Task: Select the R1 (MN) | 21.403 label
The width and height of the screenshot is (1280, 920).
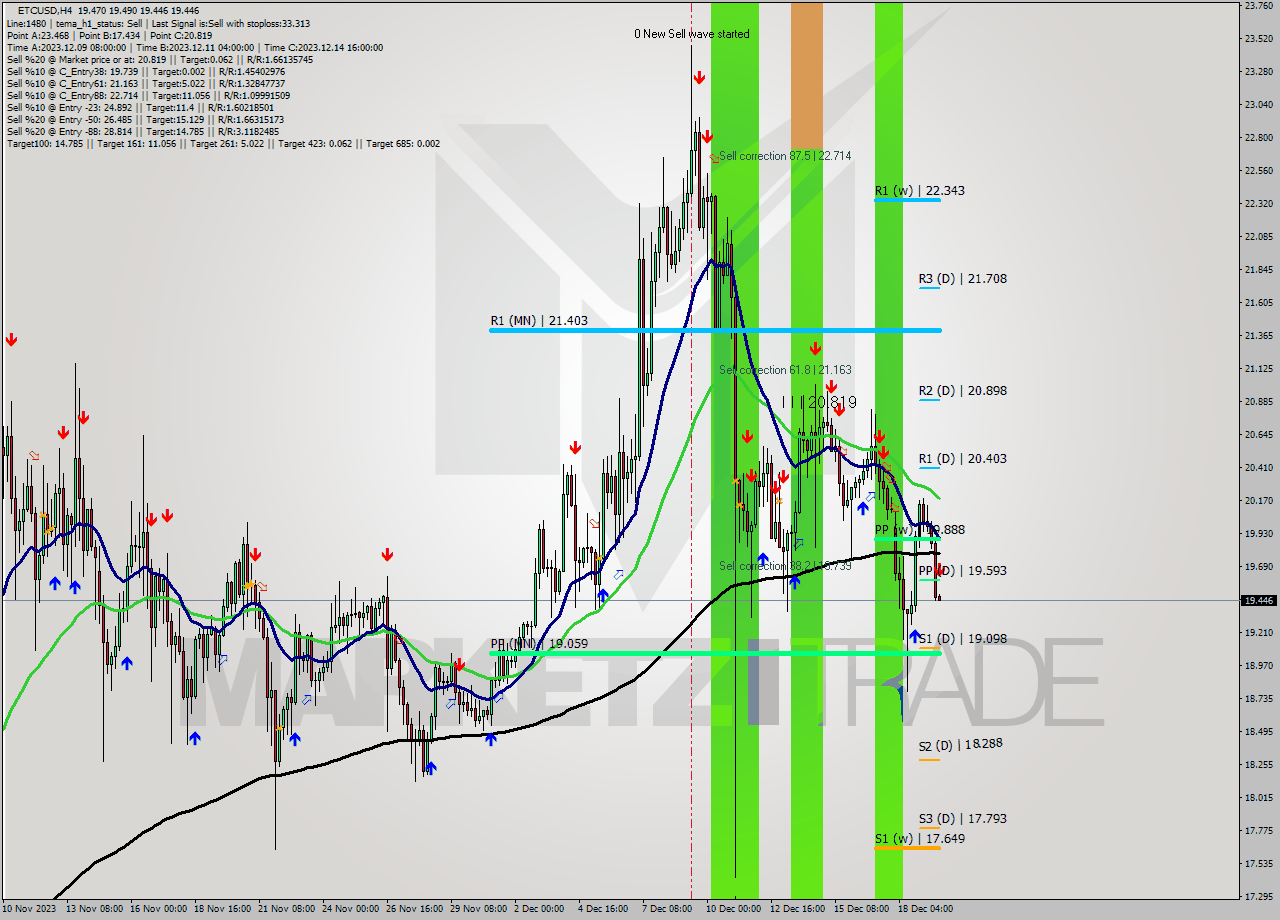Action: coord(538,321)
